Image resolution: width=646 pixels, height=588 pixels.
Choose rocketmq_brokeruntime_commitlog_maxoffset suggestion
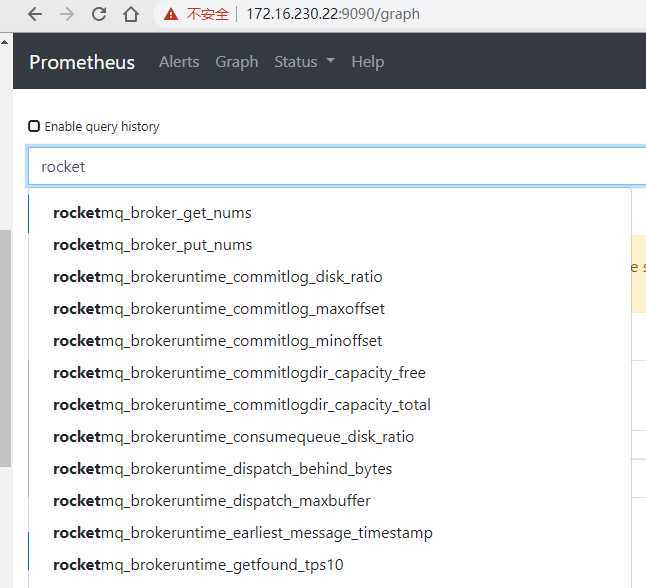(x=330, y=309)
